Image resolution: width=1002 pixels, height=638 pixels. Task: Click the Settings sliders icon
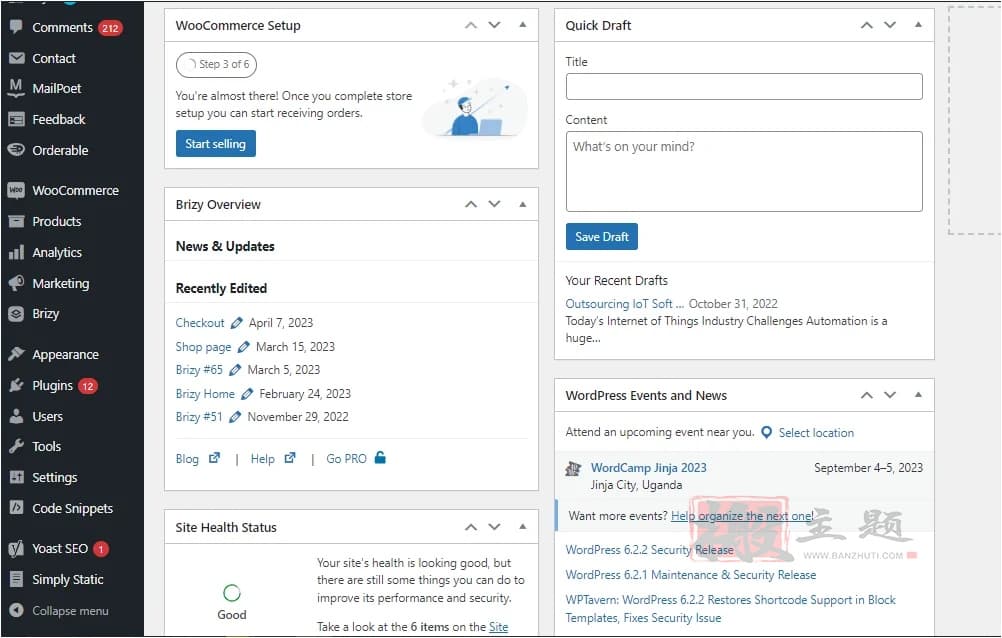point(16,478)
